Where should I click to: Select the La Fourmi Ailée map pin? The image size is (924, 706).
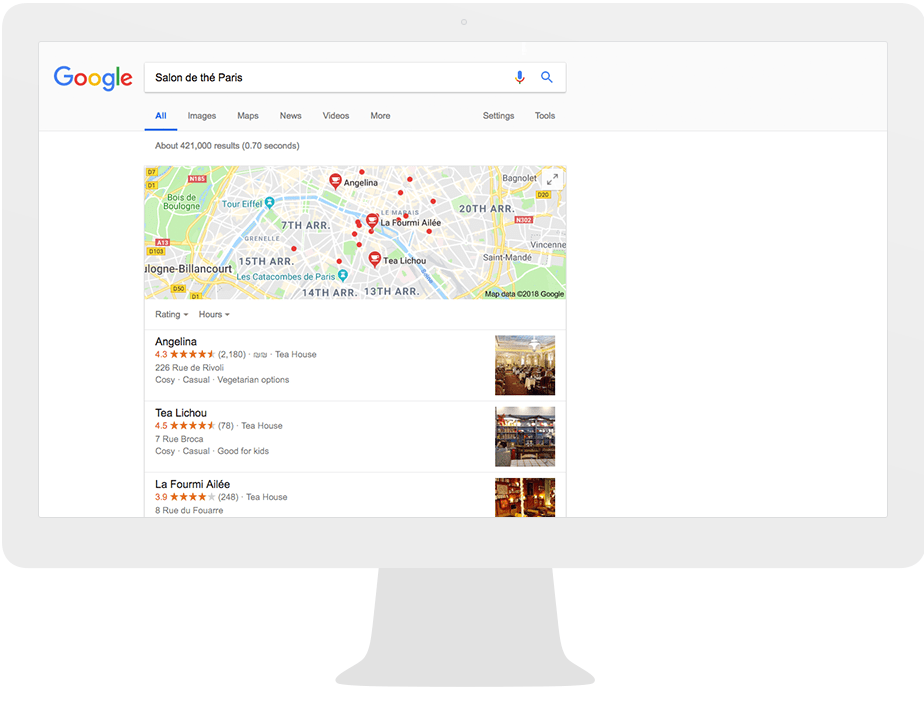coord(372,222)
